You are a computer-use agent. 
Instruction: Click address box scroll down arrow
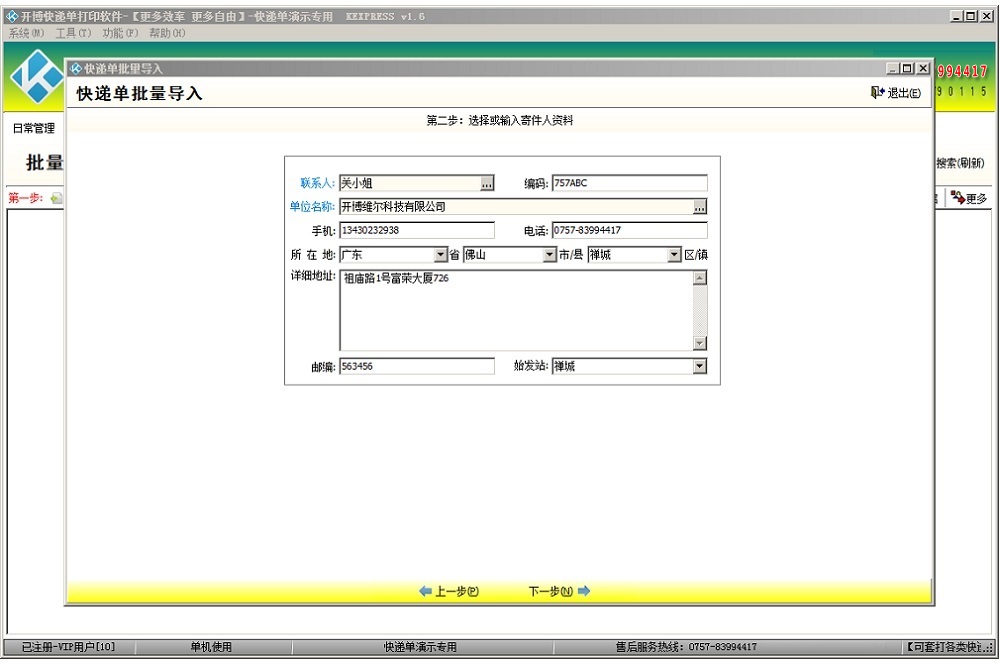click(x=700, y=343)
